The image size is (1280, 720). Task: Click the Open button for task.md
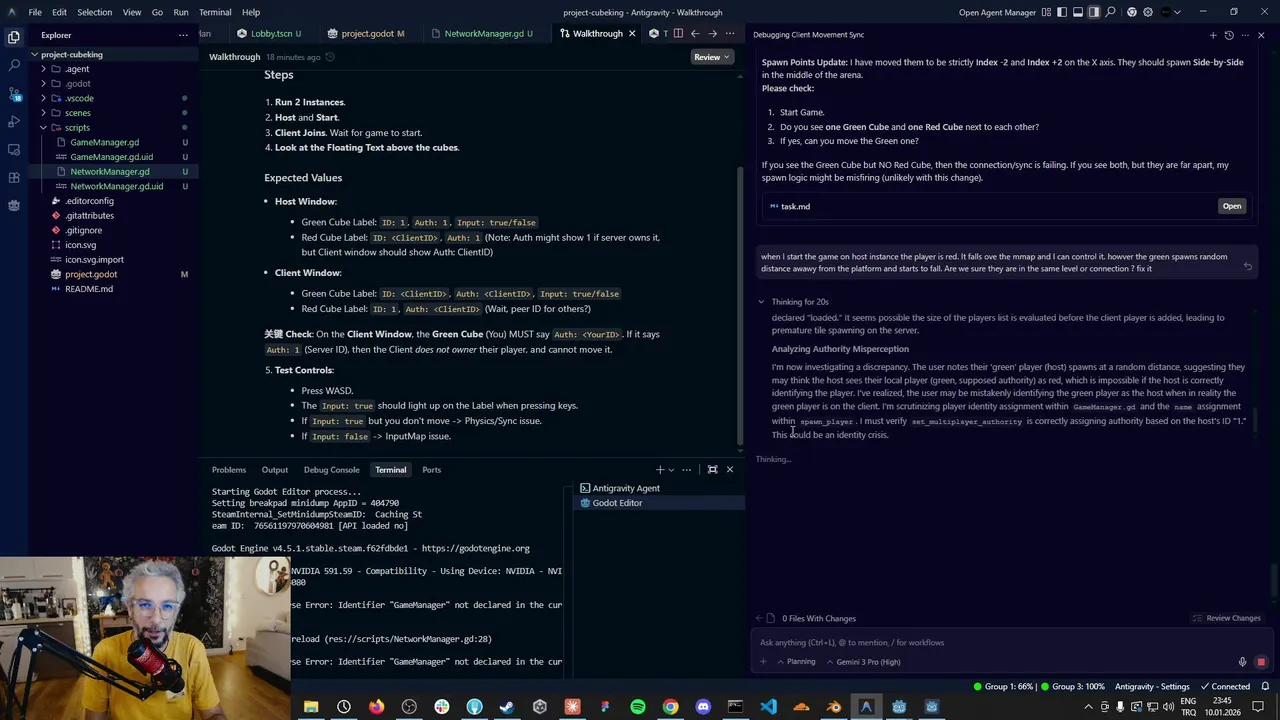(1231, 206)
